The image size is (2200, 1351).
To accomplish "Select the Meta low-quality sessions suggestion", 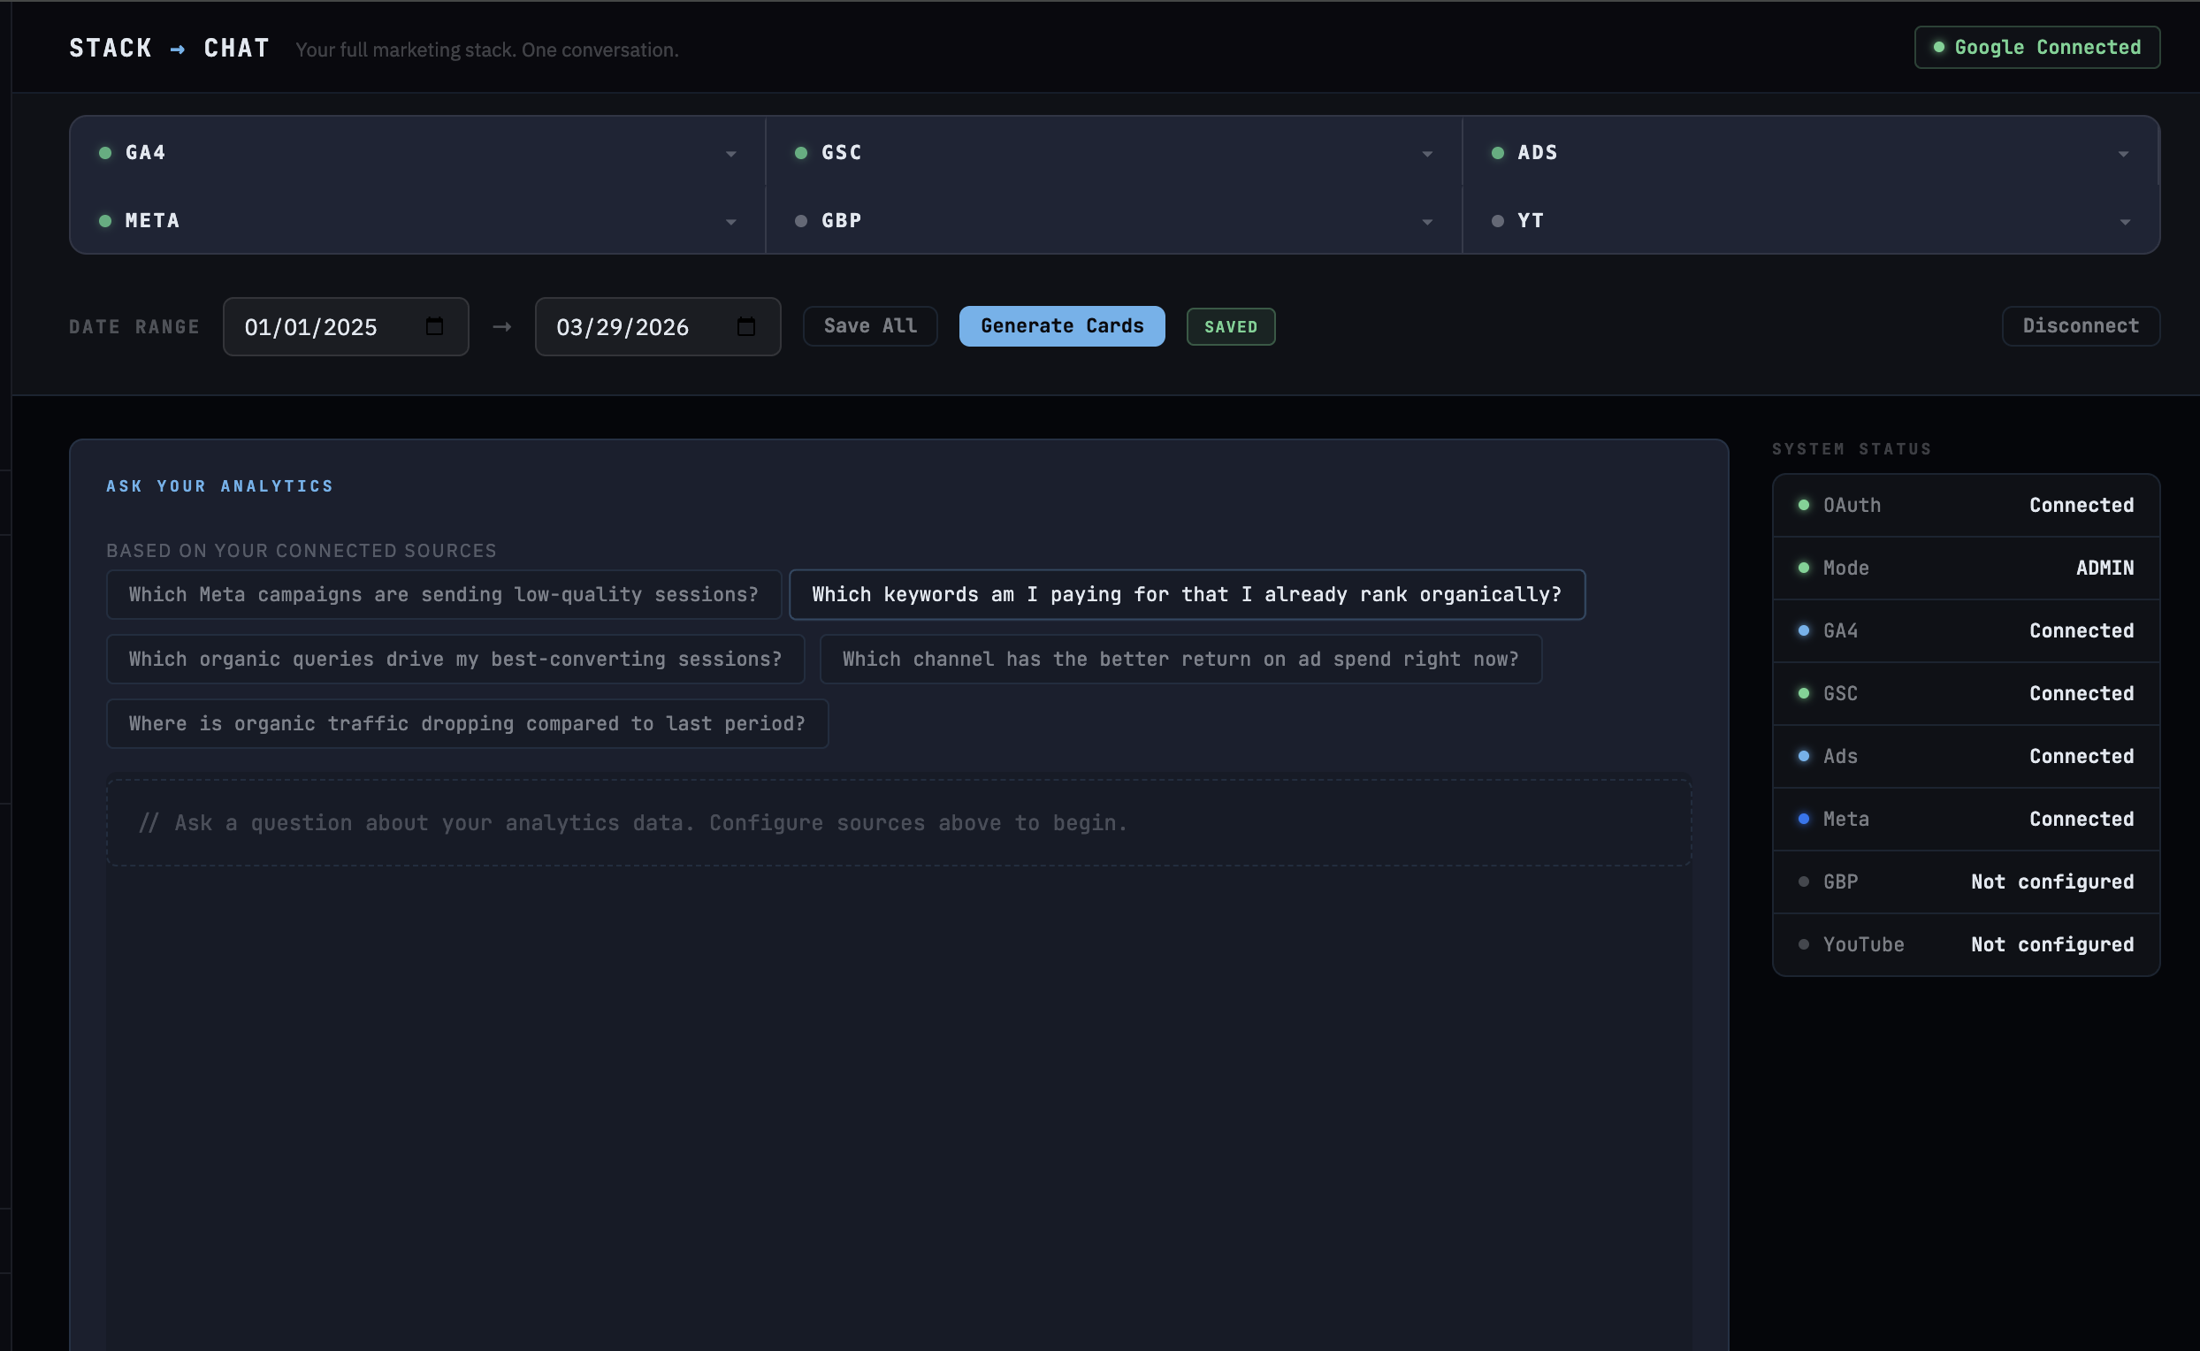I will click(x=443, y=595).
